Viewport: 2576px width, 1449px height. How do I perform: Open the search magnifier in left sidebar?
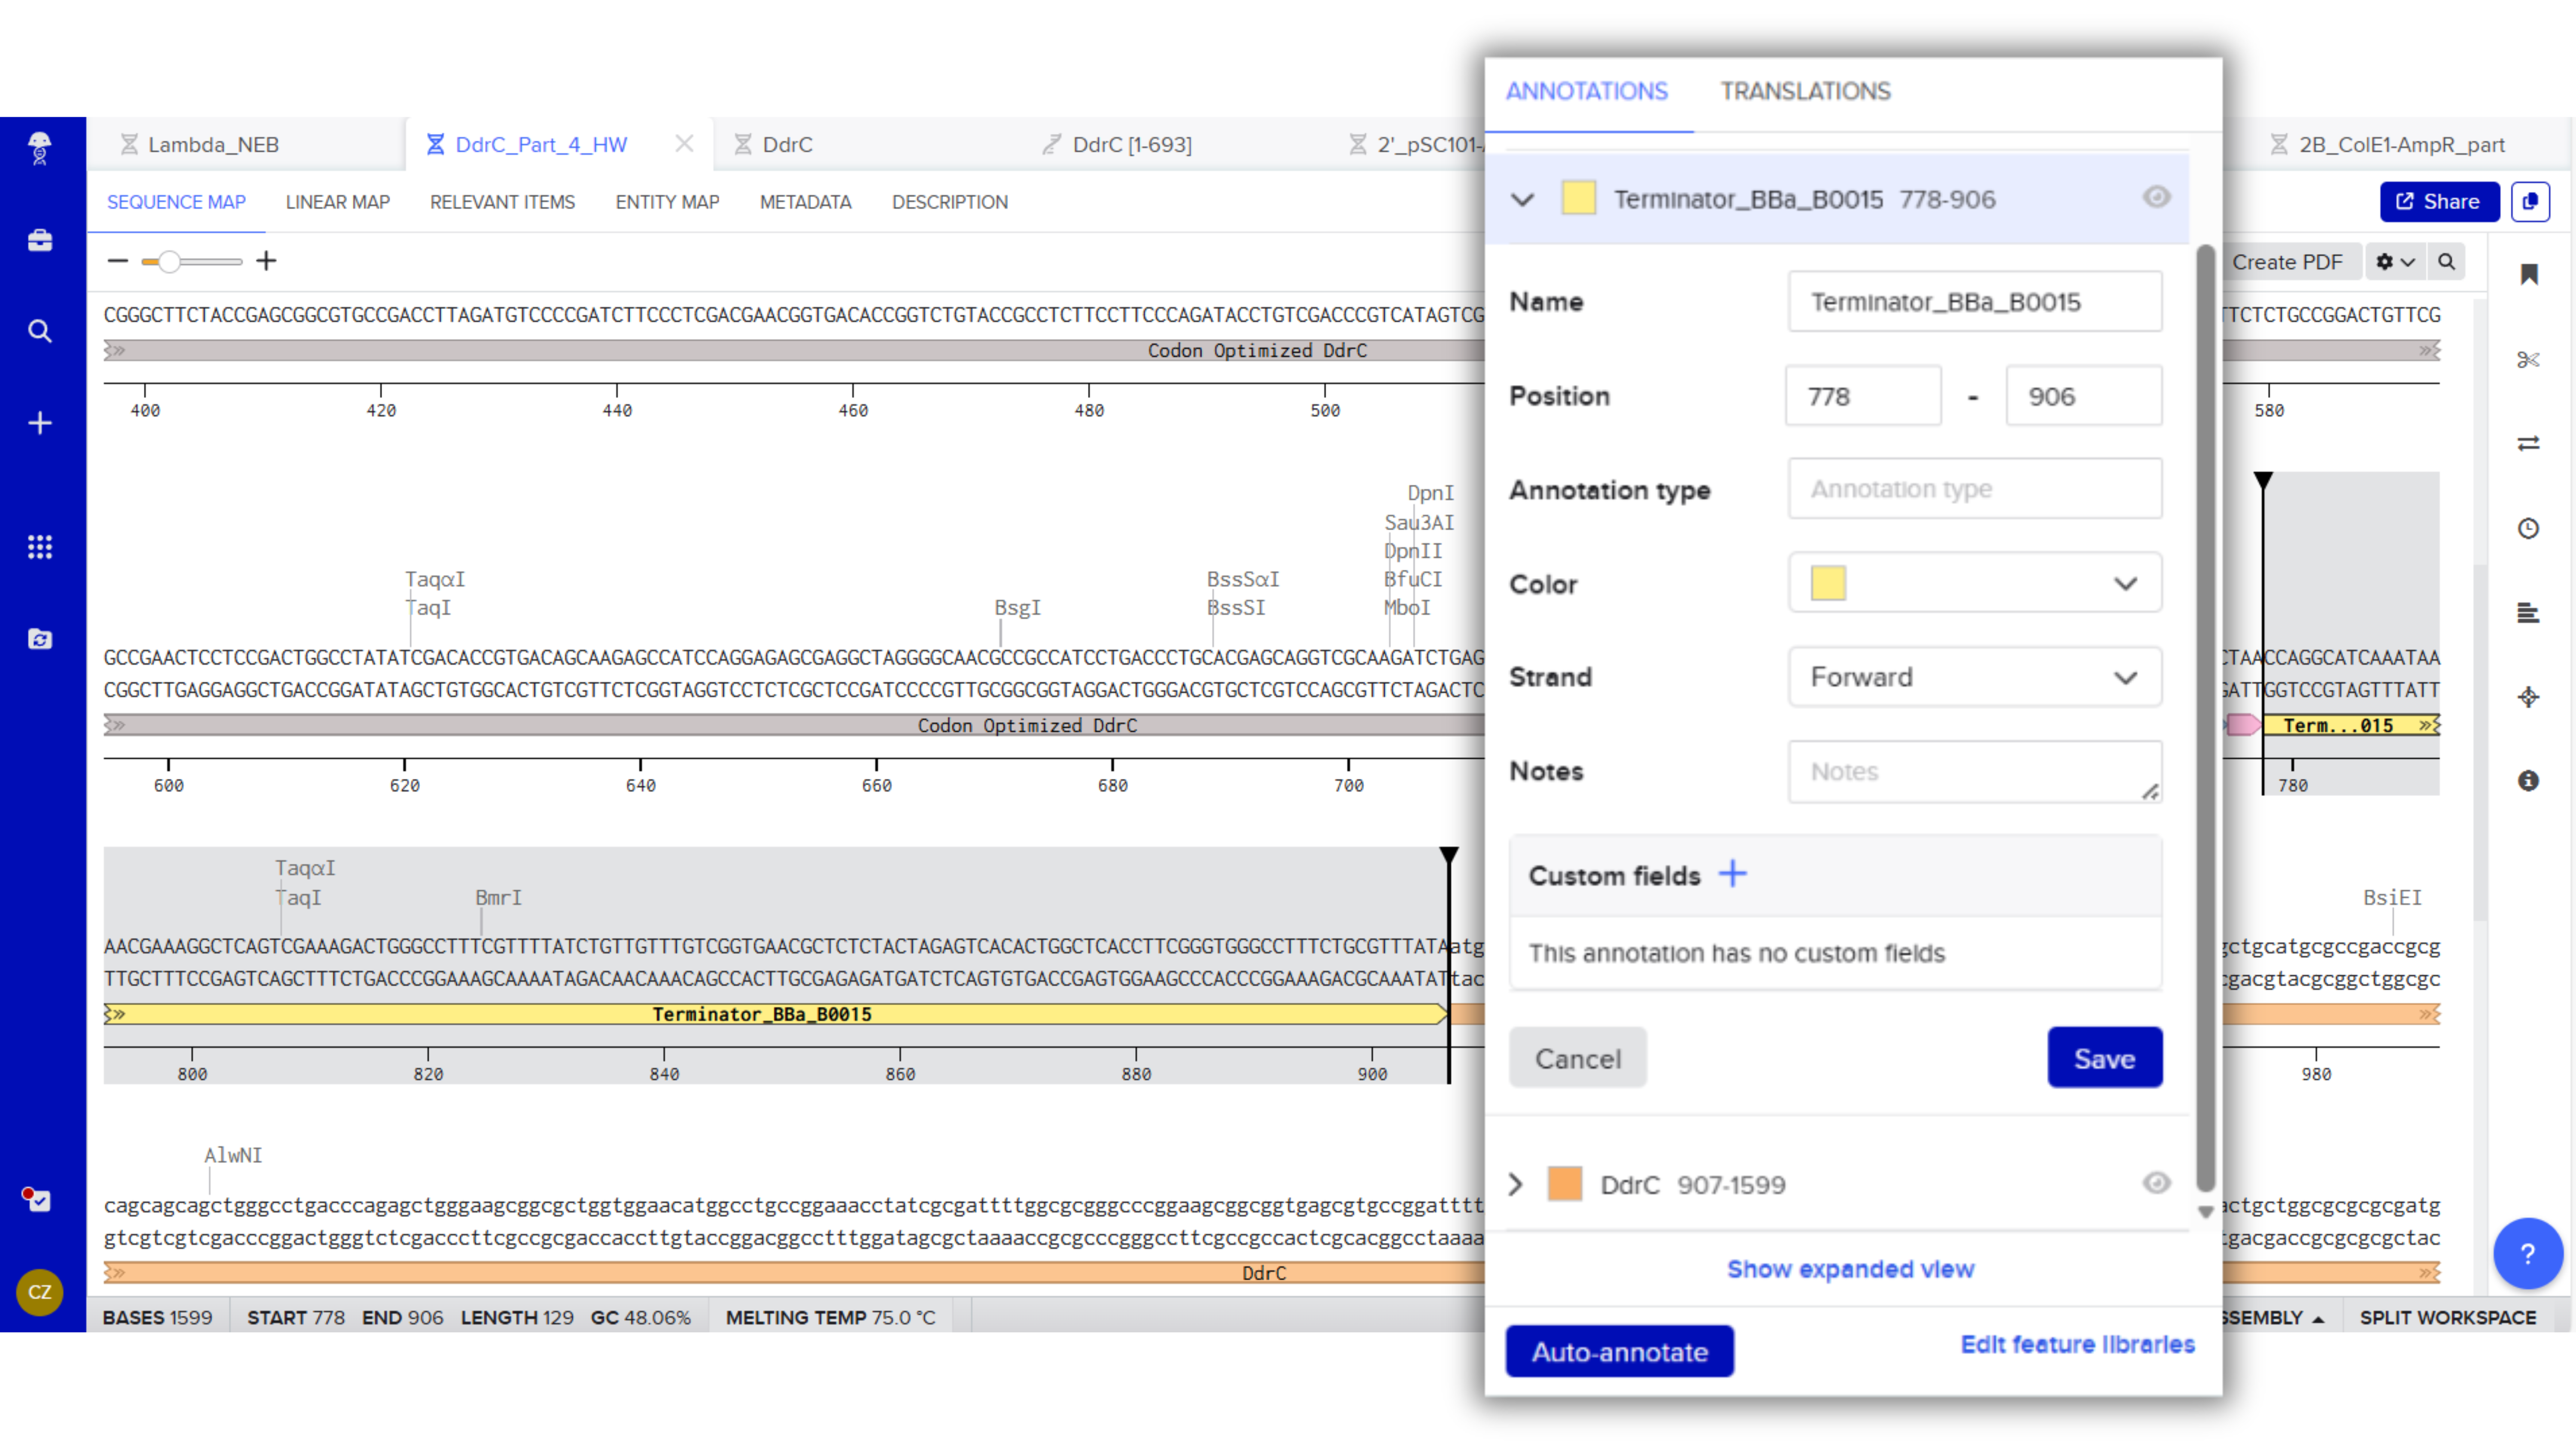point(40,331)
